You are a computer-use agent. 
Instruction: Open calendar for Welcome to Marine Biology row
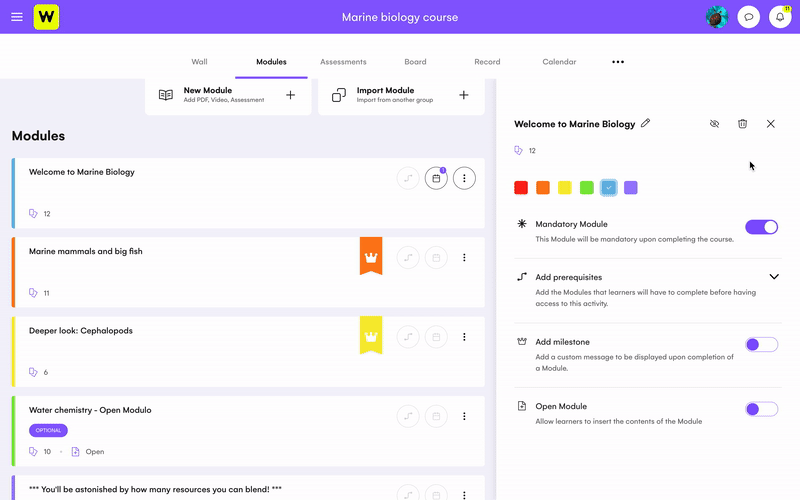coord(436,179)
